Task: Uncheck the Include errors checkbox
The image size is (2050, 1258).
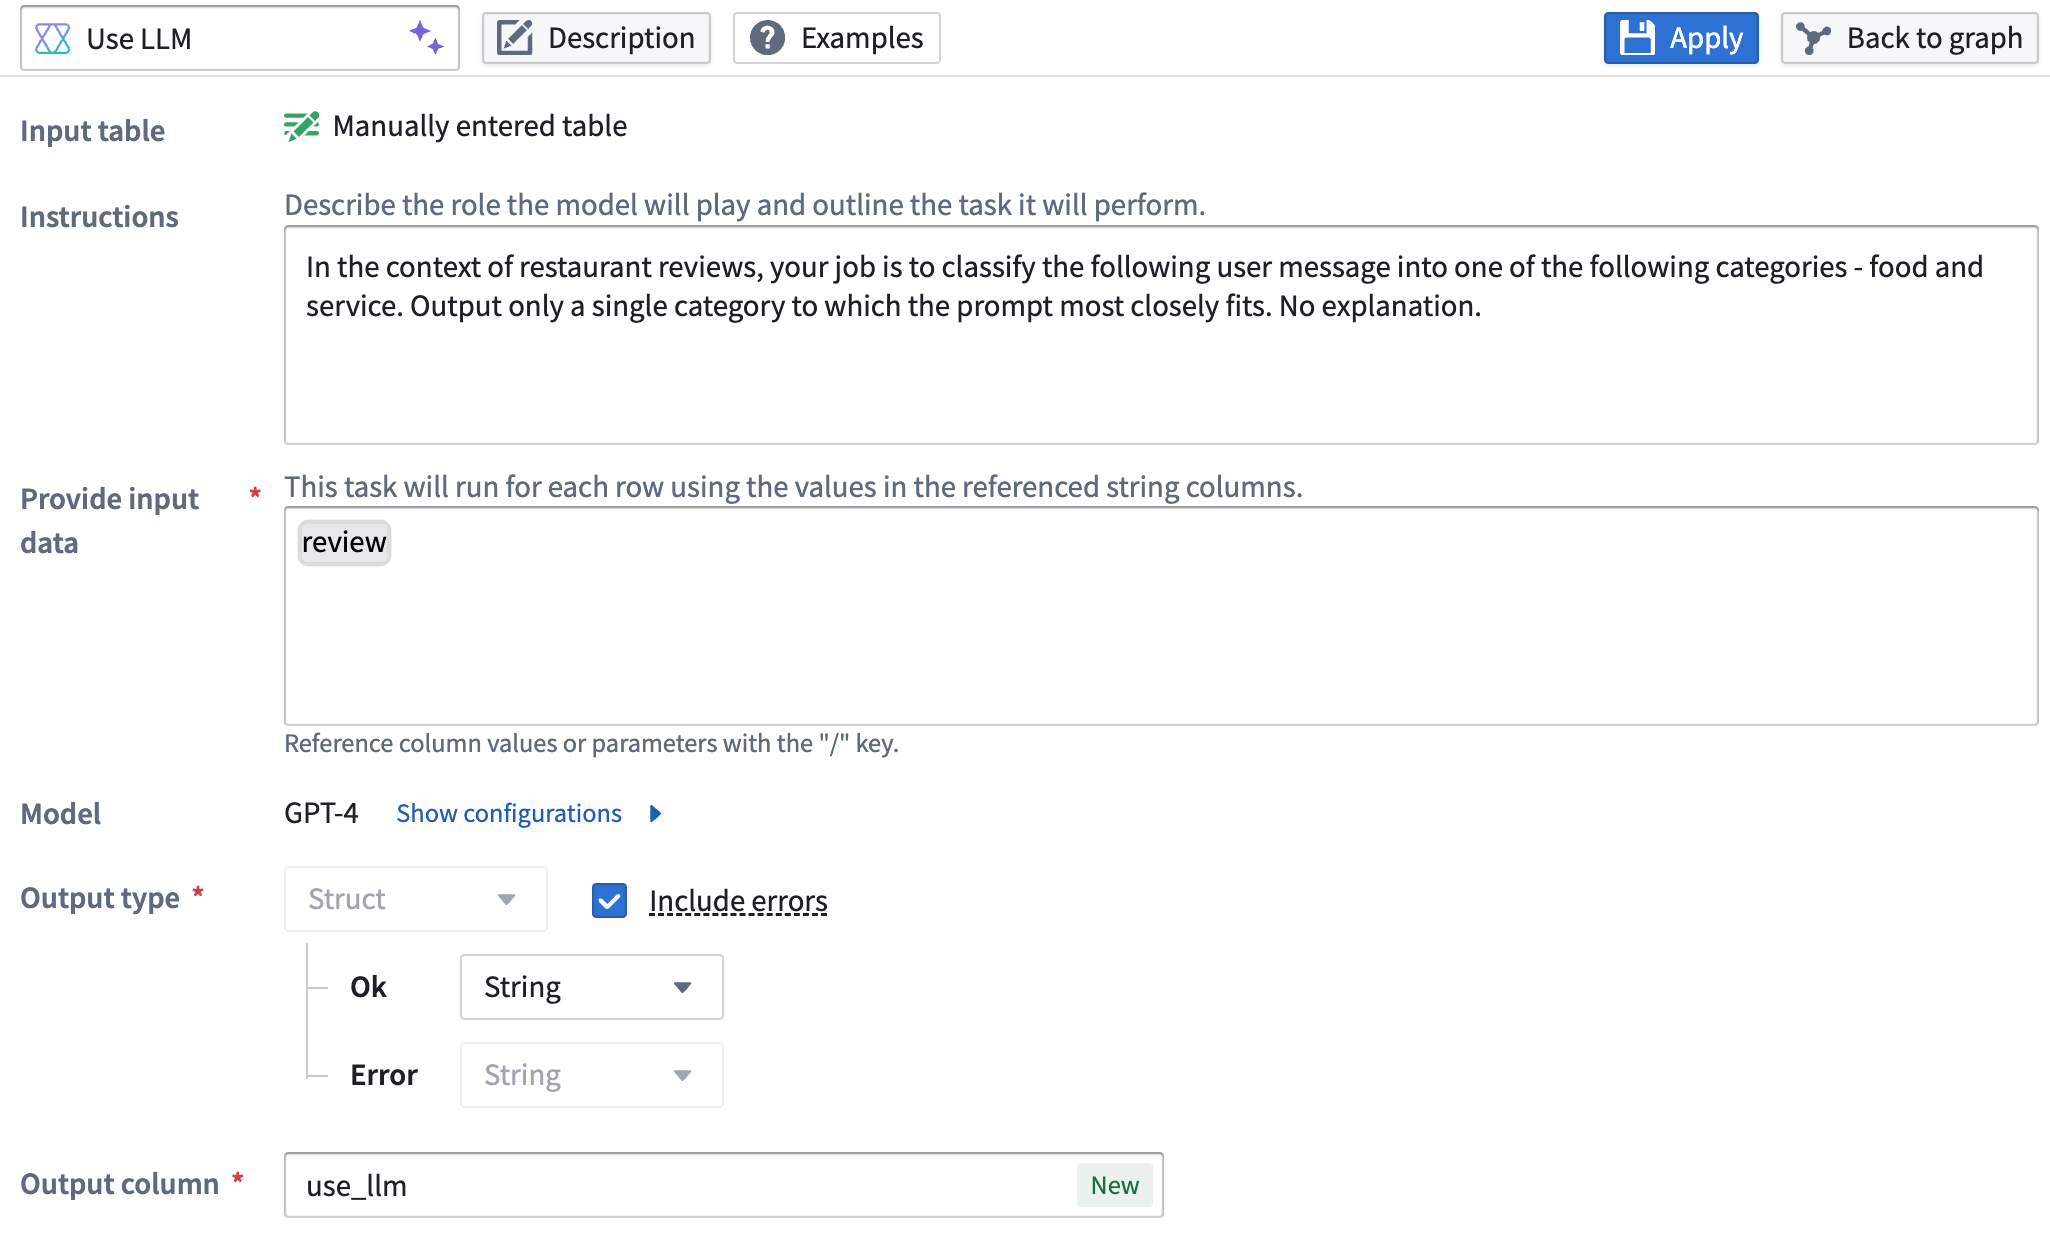Action: [x=609, y=900]
